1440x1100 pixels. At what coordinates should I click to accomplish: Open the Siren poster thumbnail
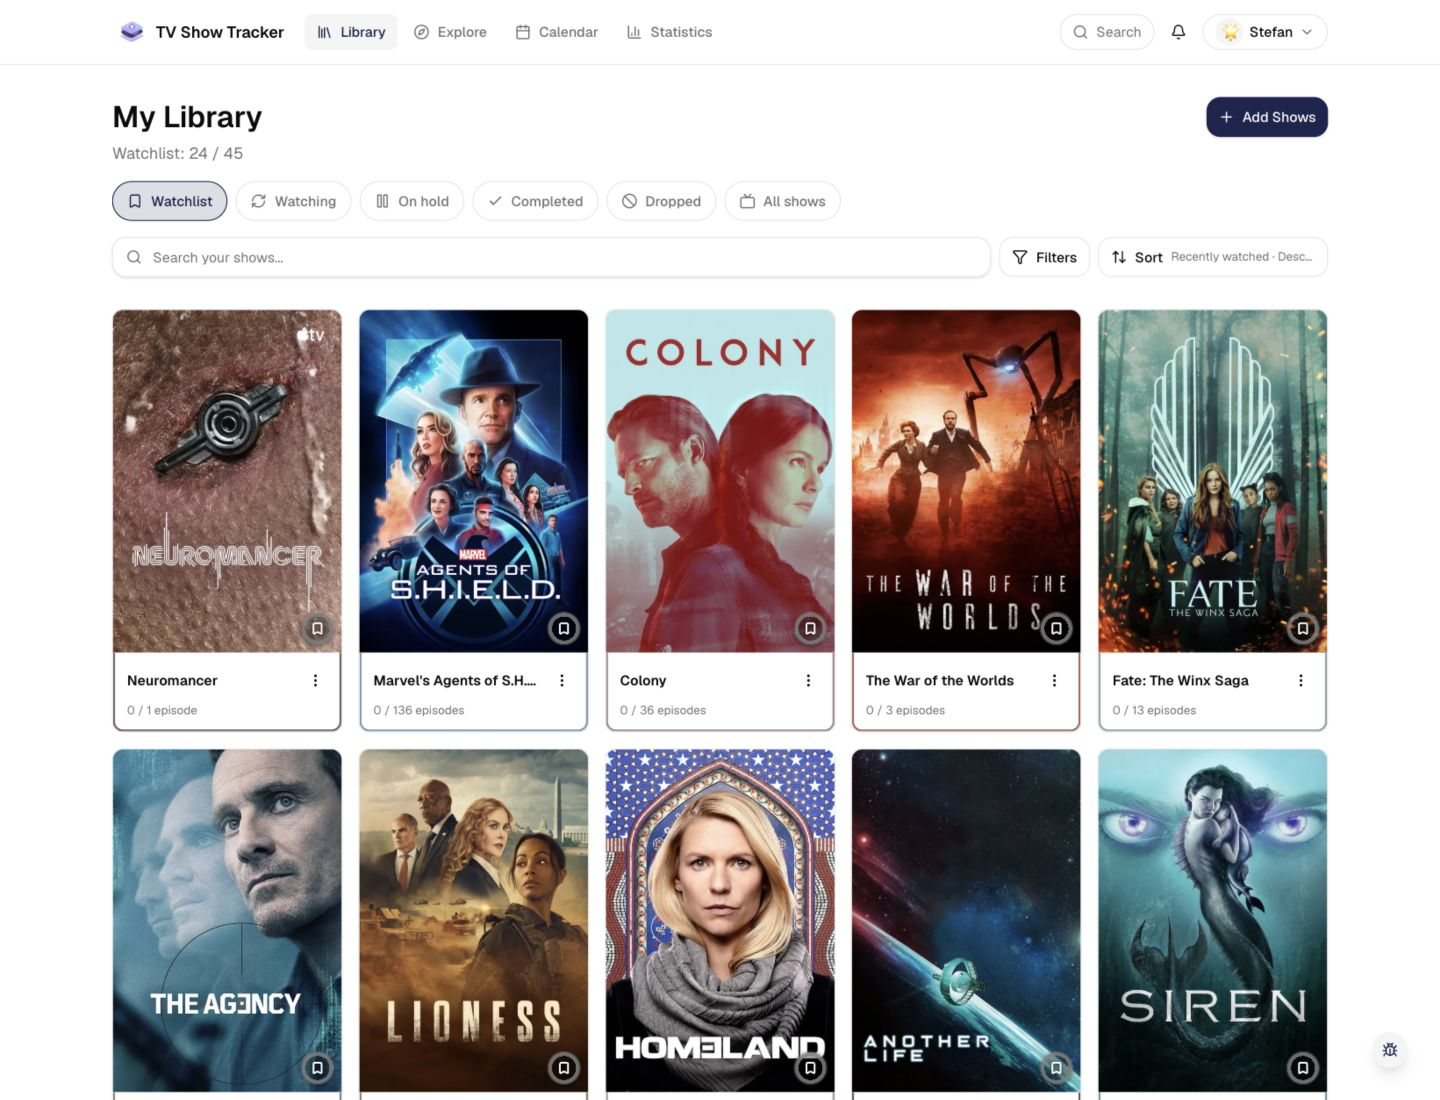click(1213, 921)
